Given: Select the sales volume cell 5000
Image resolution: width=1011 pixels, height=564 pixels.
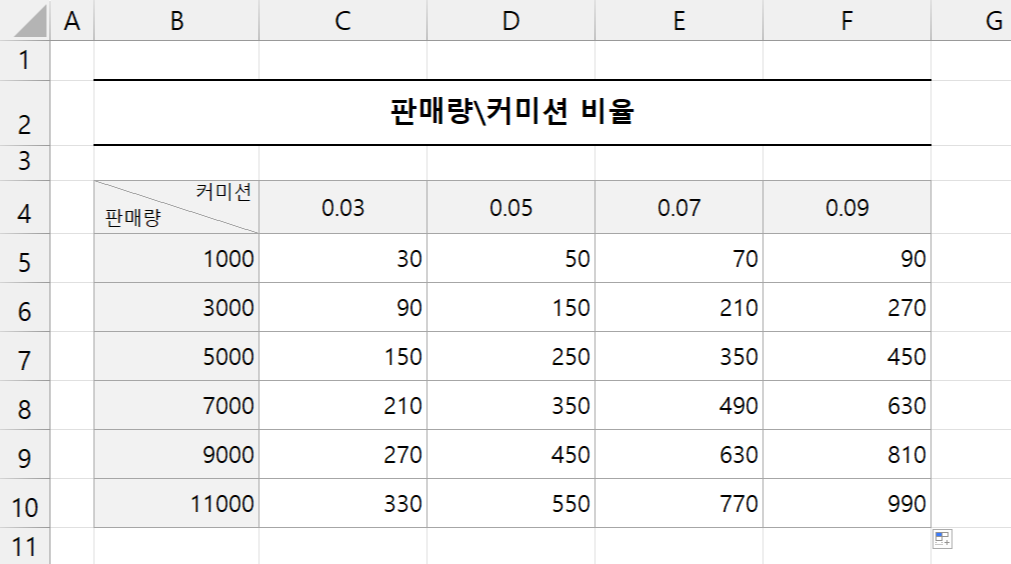Looking at the screenshot, I should [x=177, y=356].
